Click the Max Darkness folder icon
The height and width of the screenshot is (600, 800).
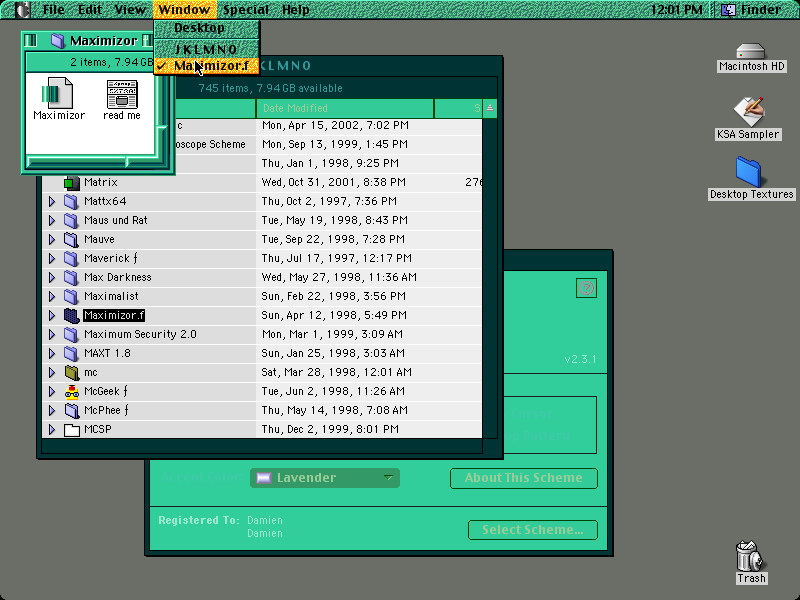coord(71,277)
